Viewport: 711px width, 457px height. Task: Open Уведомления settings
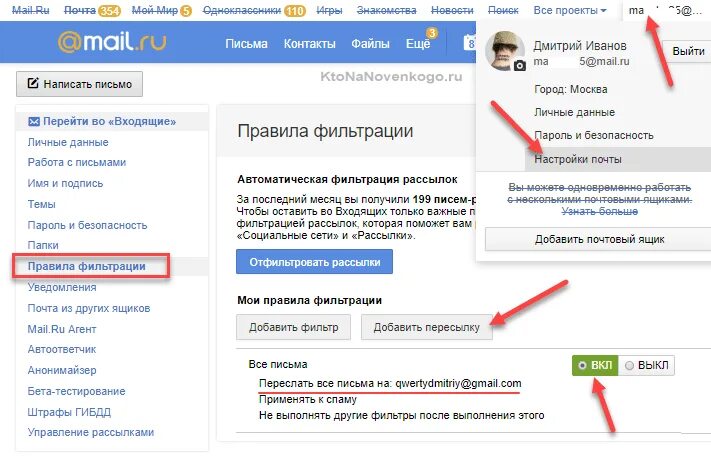click(62, 287)
